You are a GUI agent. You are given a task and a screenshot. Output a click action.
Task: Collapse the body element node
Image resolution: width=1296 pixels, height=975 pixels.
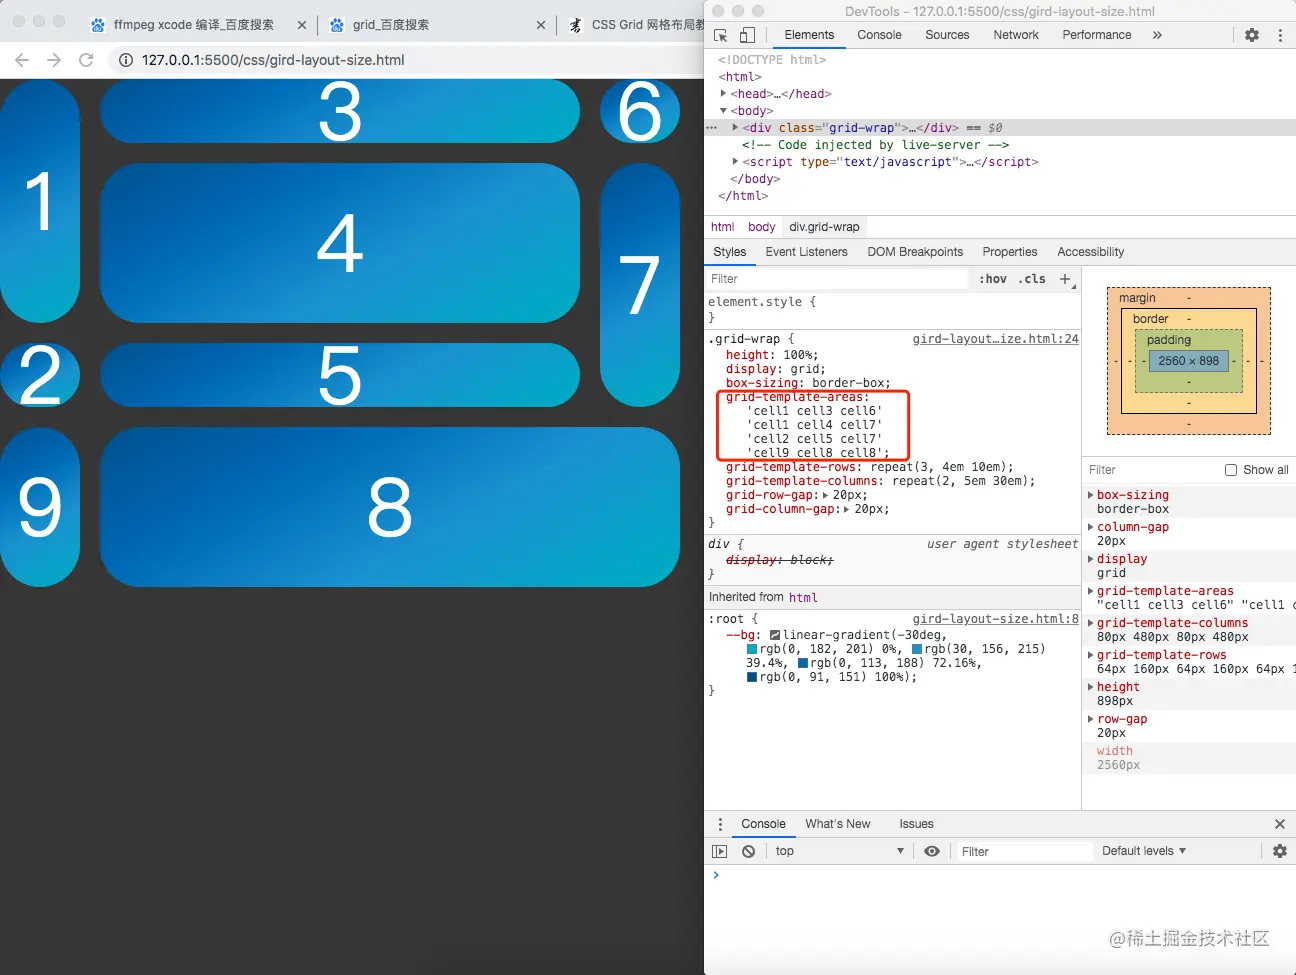tap(723, 110)
